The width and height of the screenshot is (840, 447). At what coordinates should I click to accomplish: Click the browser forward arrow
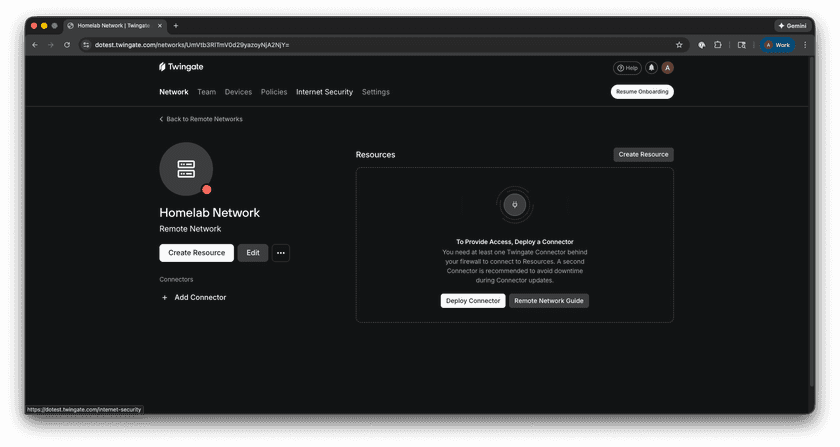pos(51,45)
